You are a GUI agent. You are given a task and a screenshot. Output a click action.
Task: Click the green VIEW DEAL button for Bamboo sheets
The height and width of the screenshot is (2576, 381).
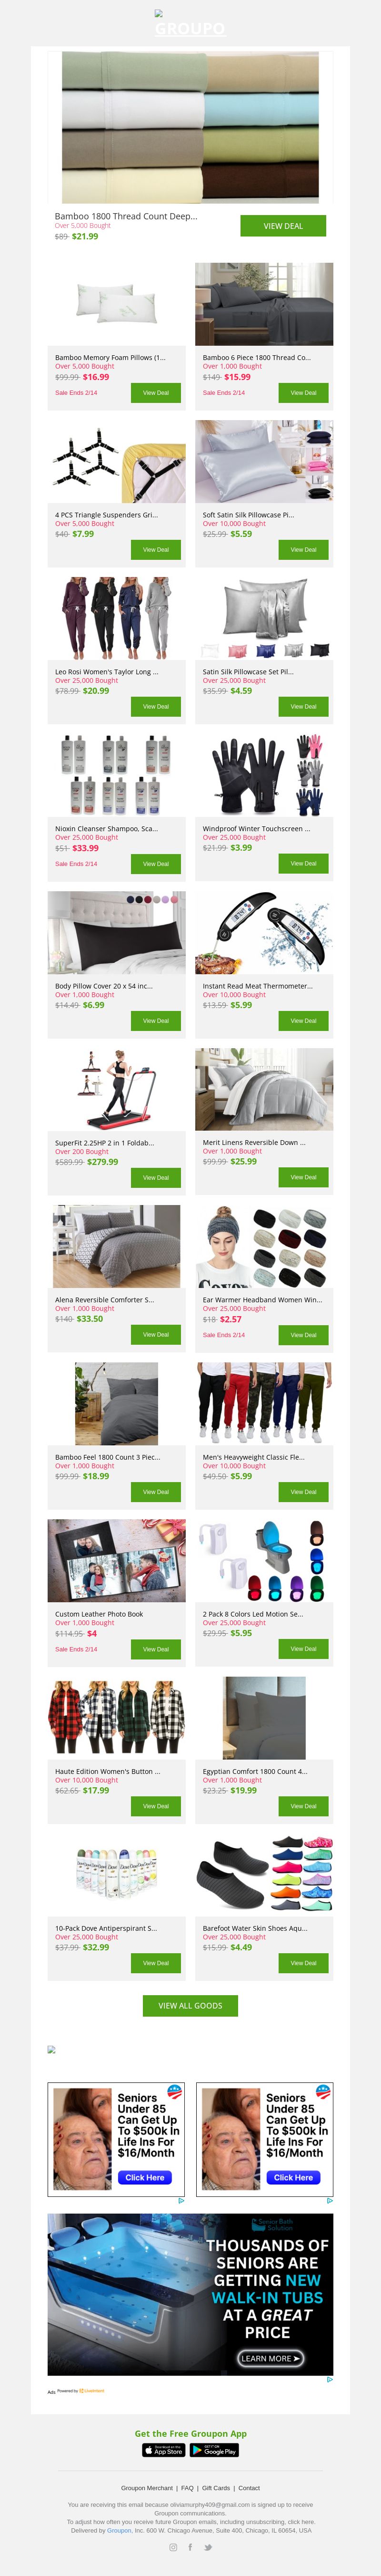point(283,226)
